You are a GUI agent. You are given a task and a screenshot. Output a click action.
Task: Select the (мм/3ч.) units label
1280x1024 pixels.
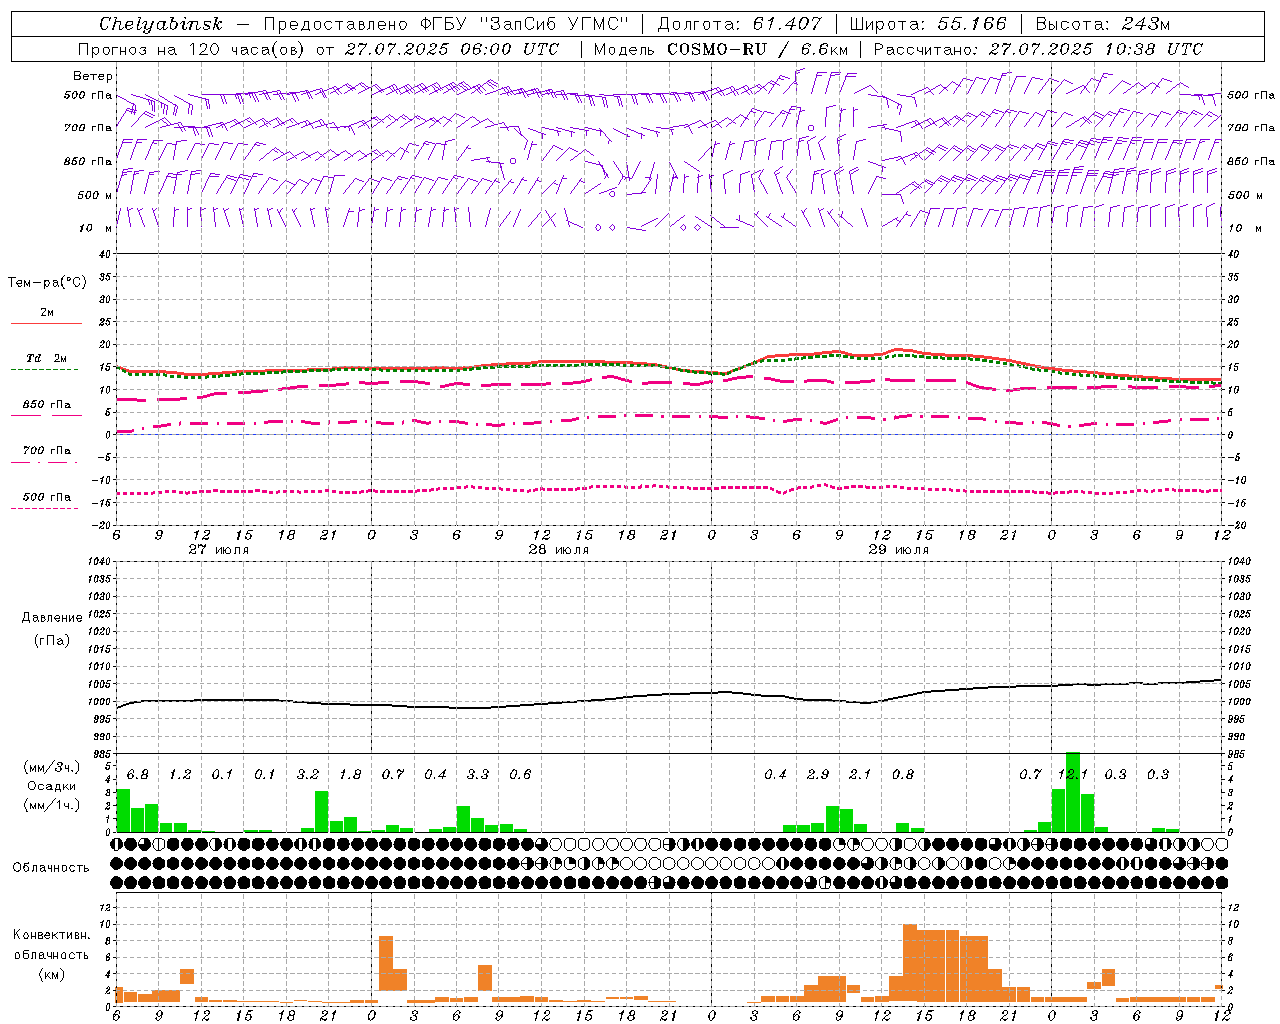(51, 768)
